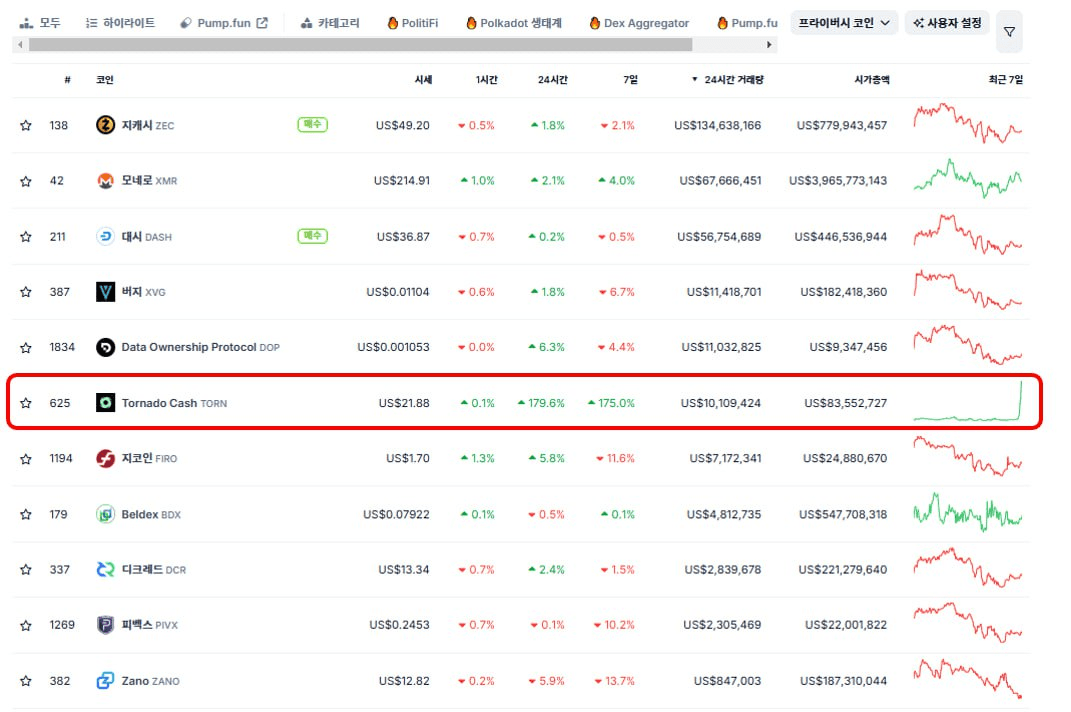Sort by the # rank column
1071x712 pixels.
coord(67,80)
